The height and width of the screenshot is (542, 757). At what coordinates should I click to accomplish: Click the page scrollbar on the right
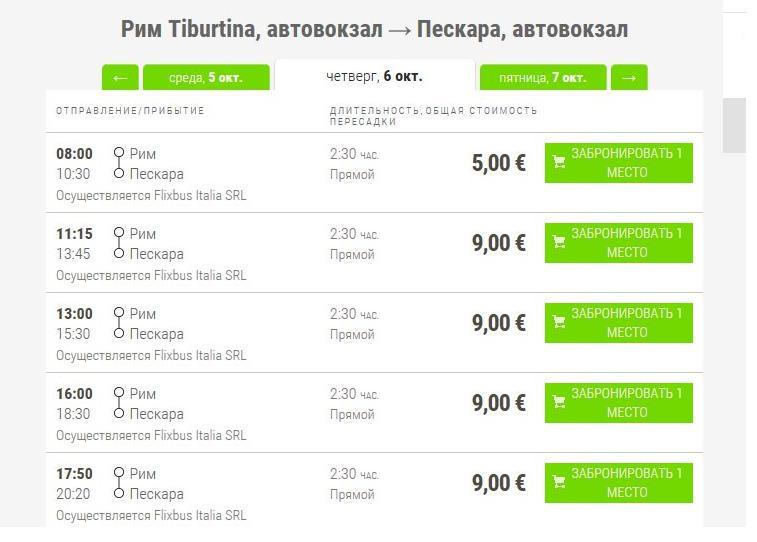point(734,125)
